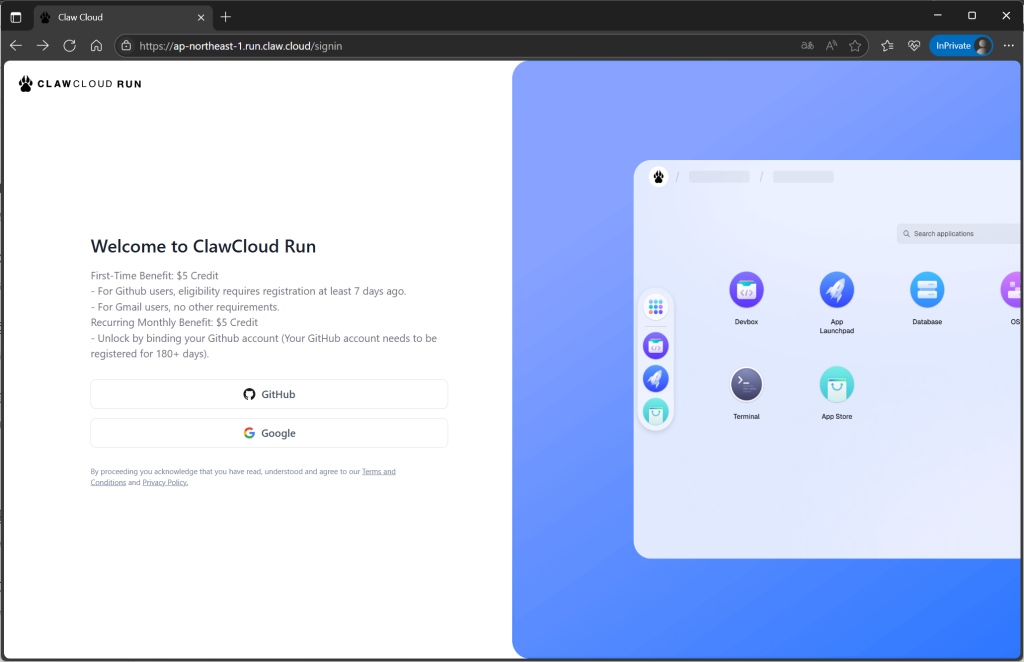
Task: Maximize the browser window
Action: 972,16
